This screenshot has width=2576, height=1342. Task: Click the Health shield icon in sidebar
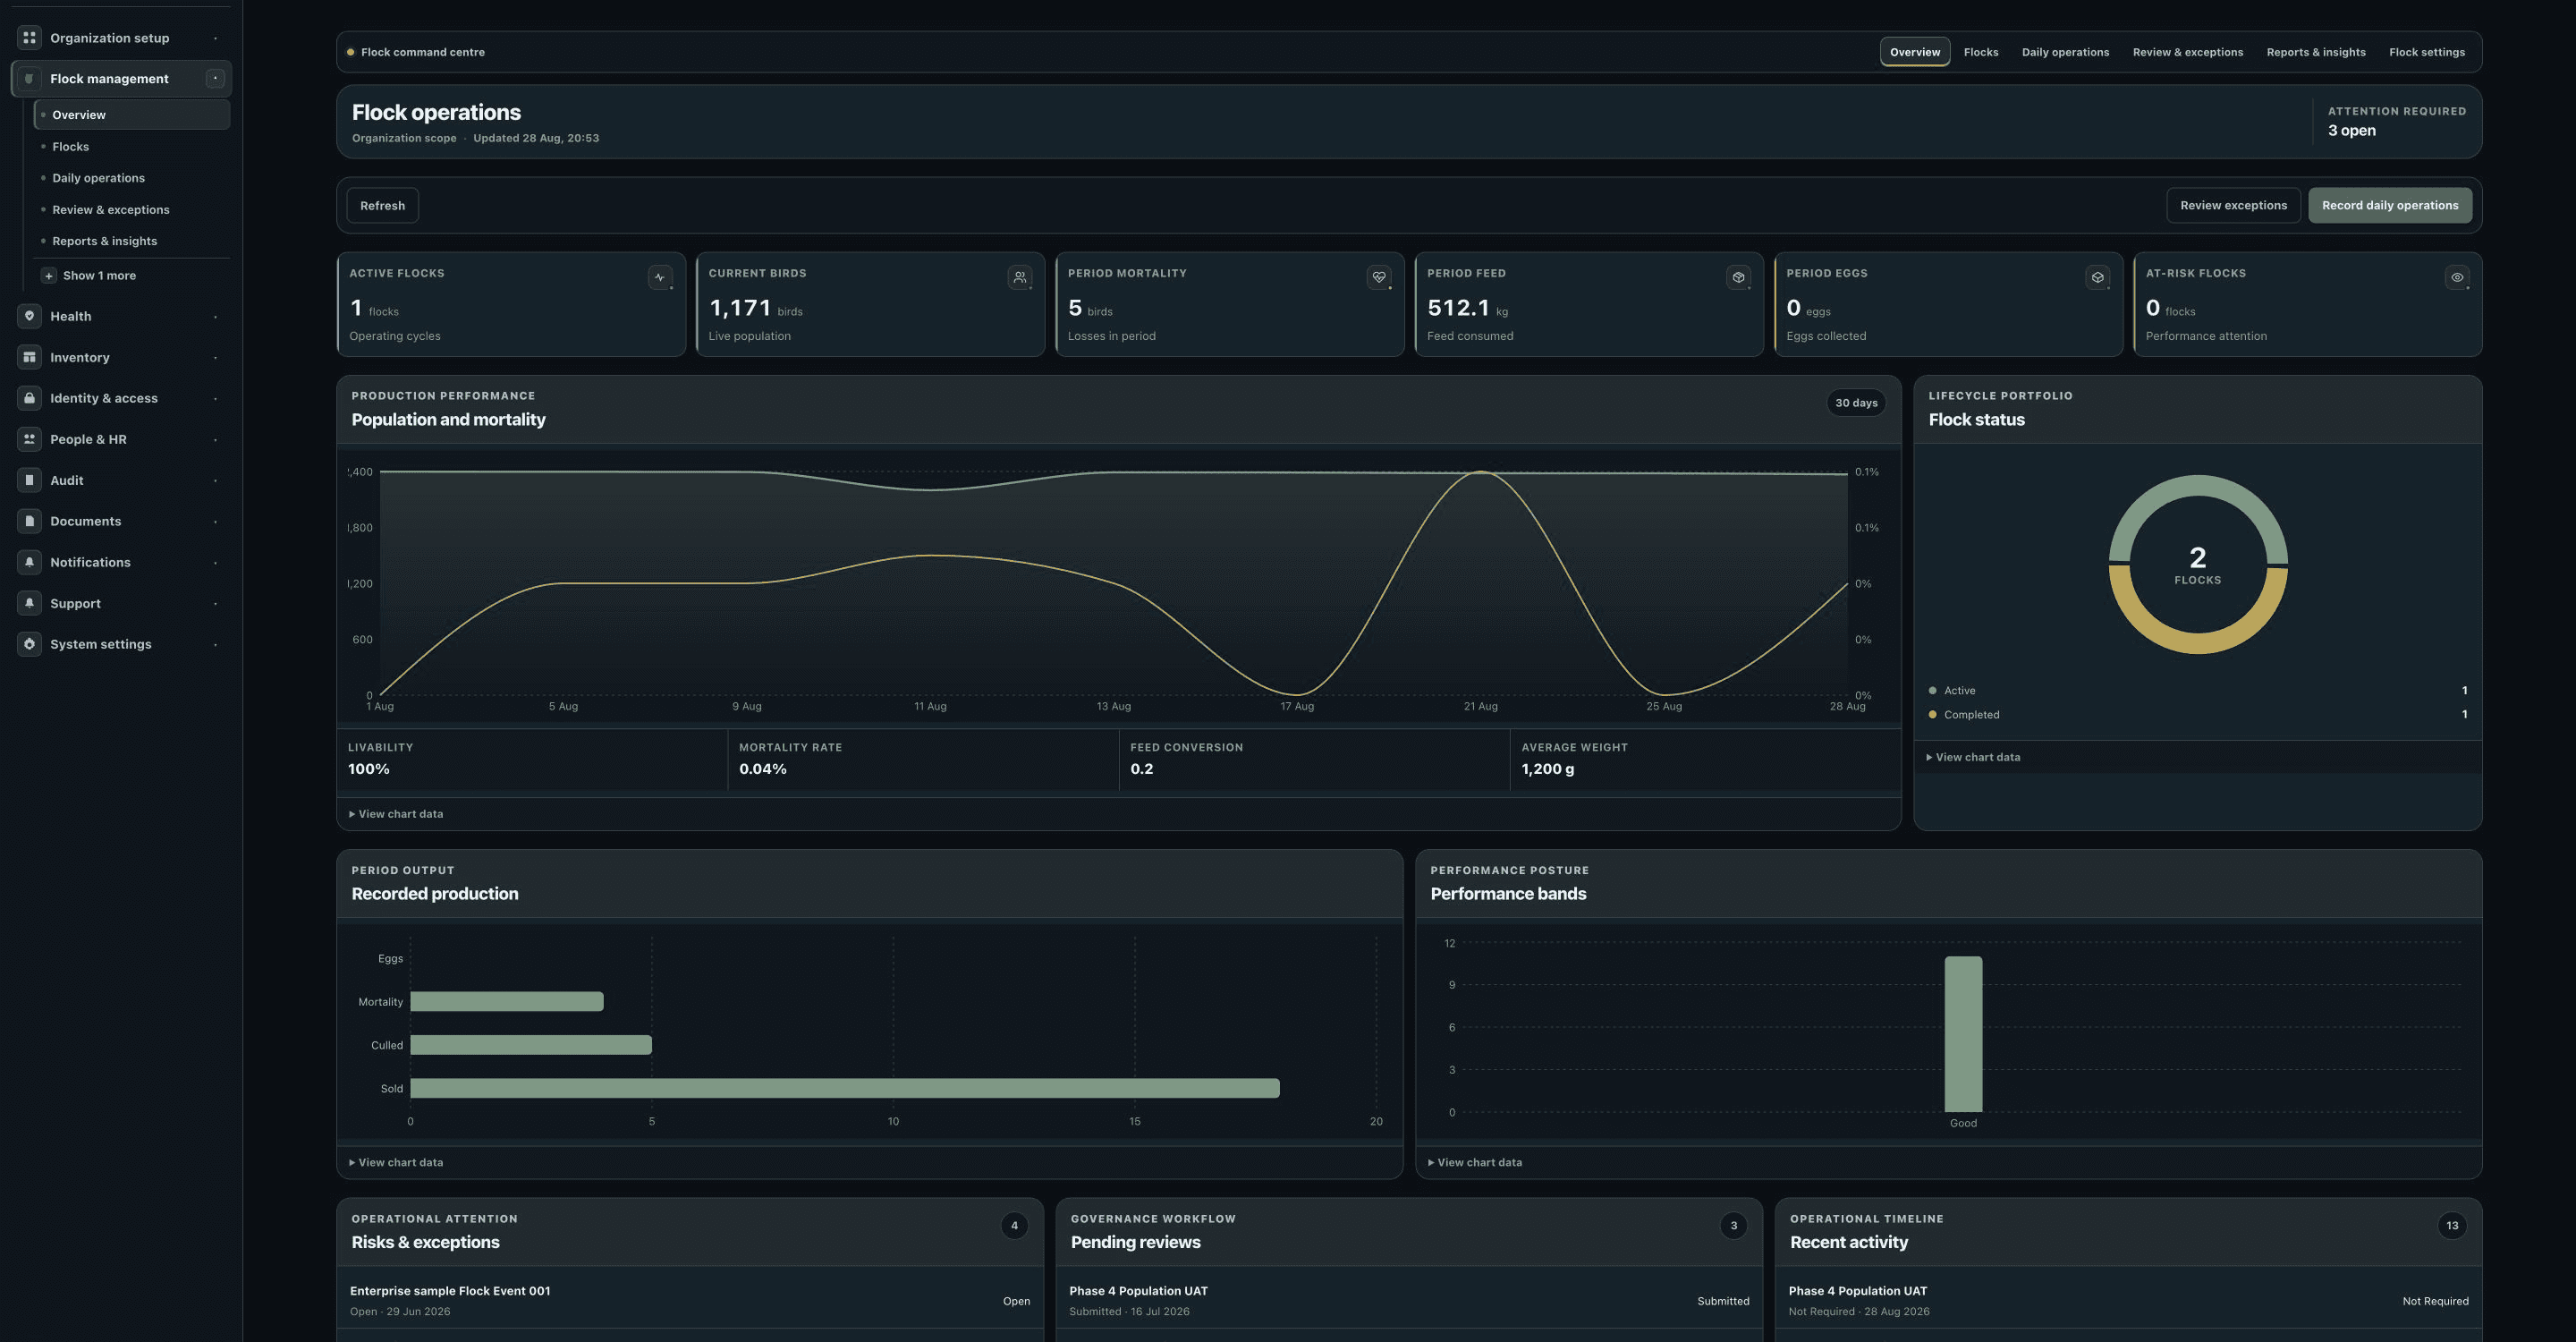click(x=29, y=316)
